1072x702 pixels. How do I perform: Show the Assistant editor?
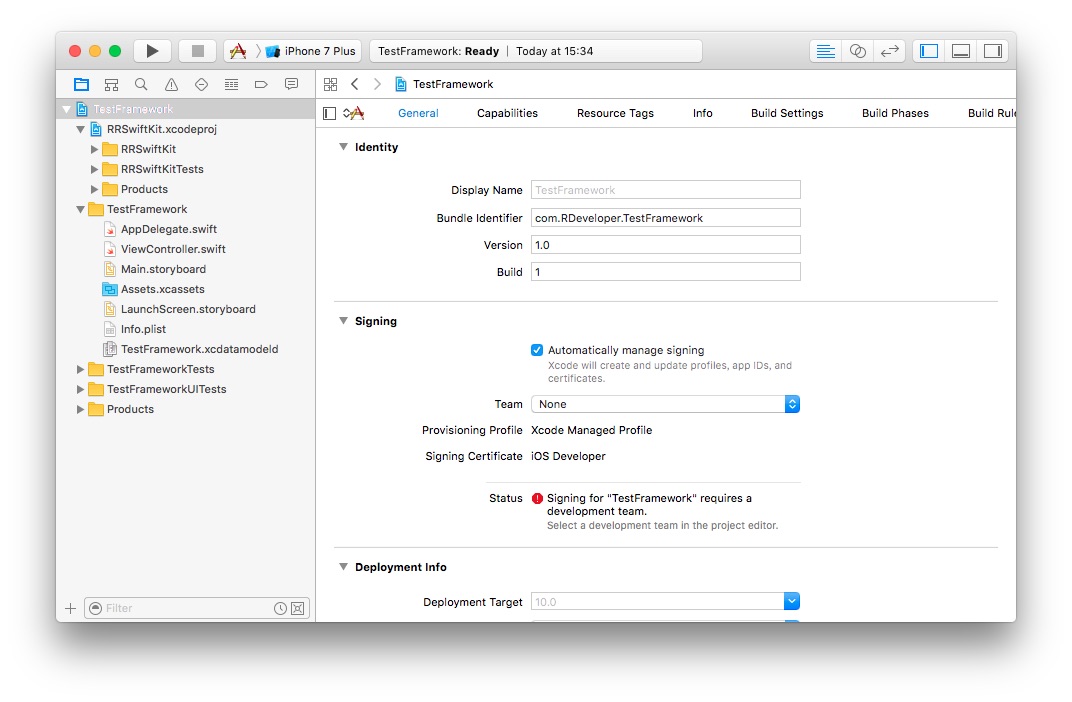coord(857,51)
